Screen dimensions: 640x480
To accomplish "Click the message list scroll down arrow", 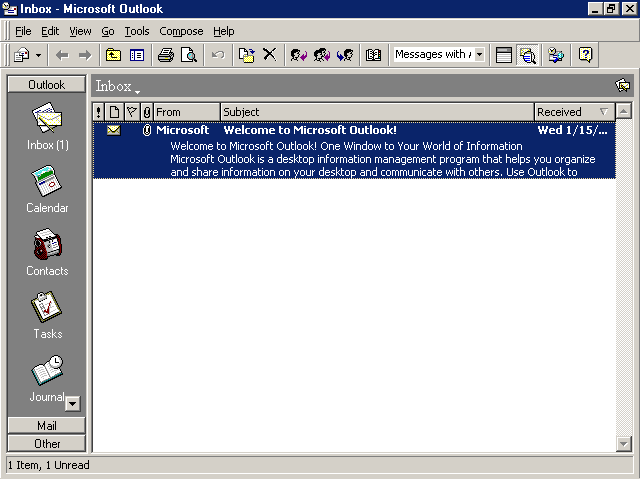I will coord(624,444).
